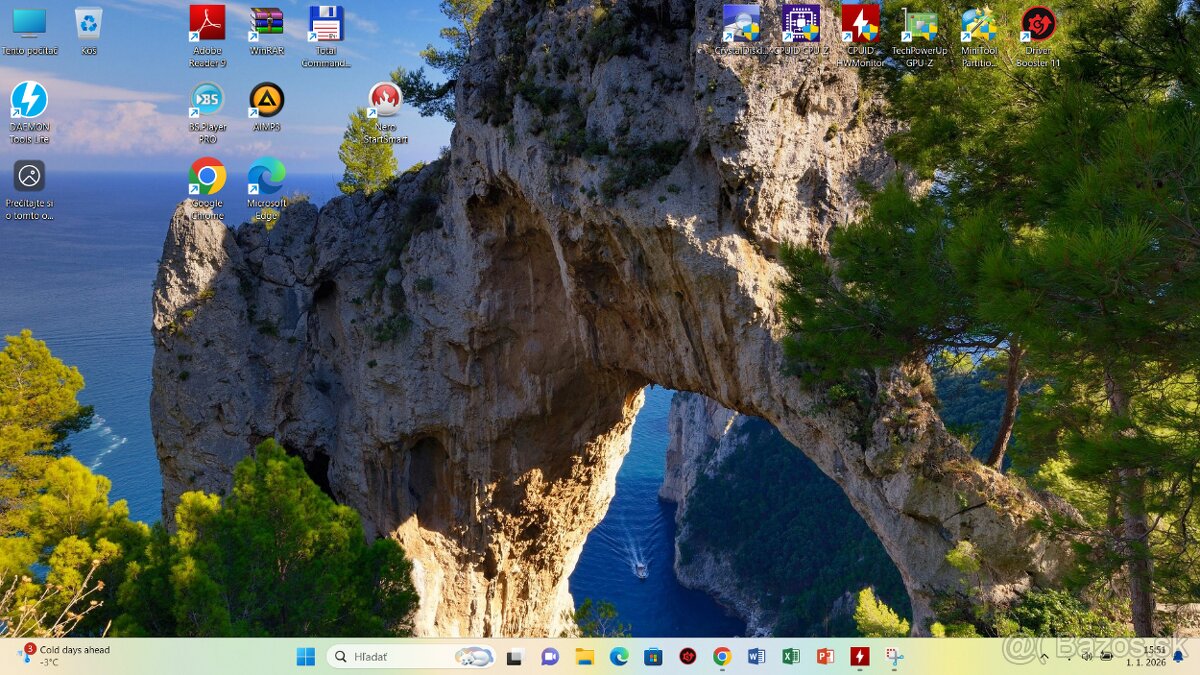Select the AIMP3 desktop icon
1200x675 pixels.
(x=267, y=100)
